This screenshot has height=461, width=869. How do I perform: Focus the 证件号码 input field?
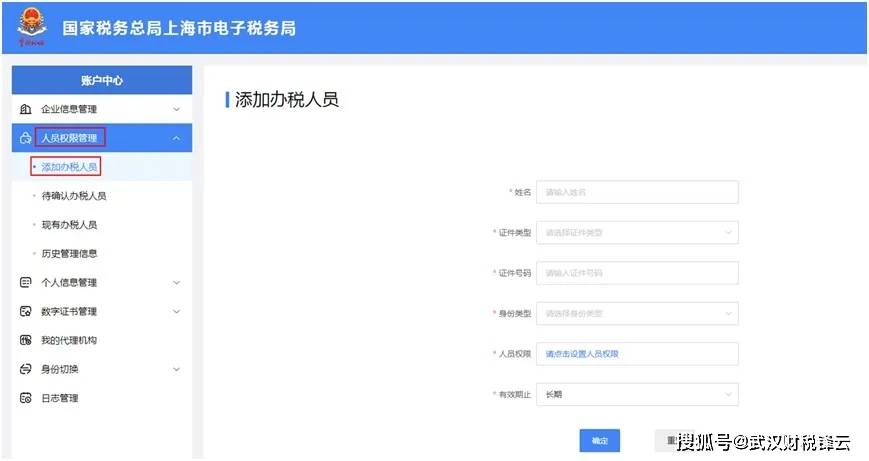coord(637,273)
